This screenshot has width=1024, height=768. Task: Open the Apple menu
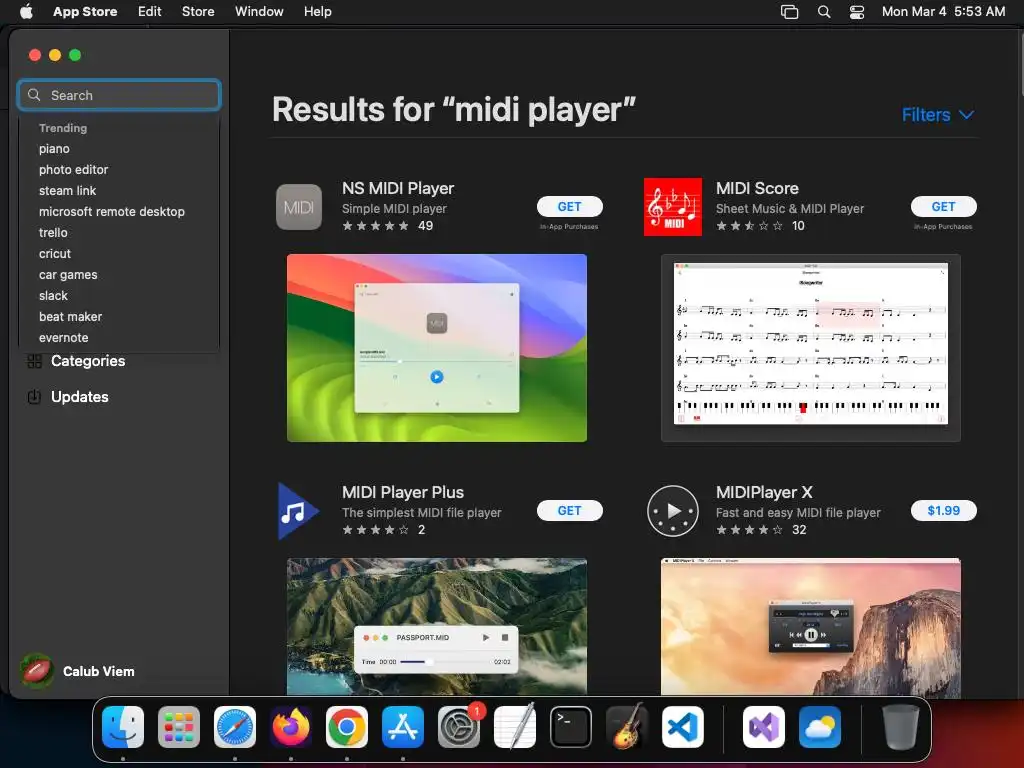(x=26, y=12)
